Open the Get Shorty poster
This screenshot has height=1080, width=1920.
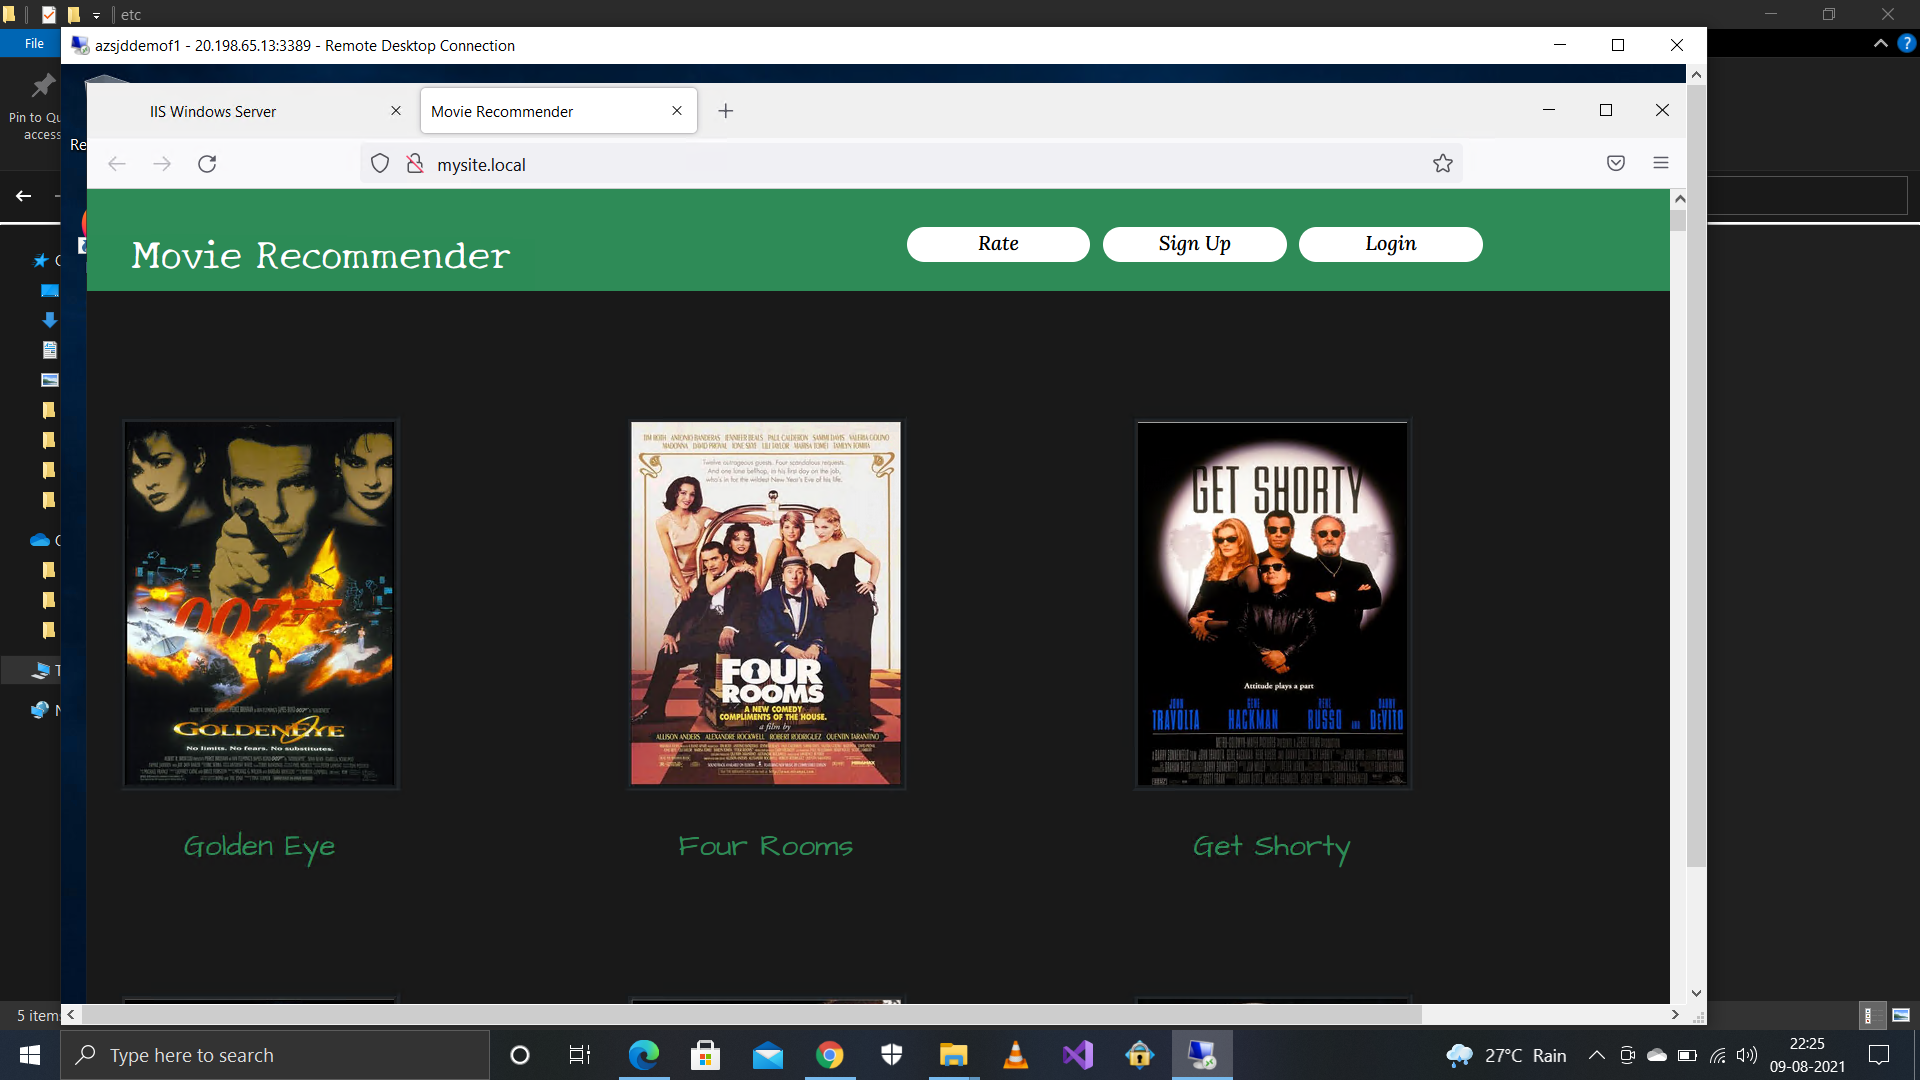pos(1272,604)
